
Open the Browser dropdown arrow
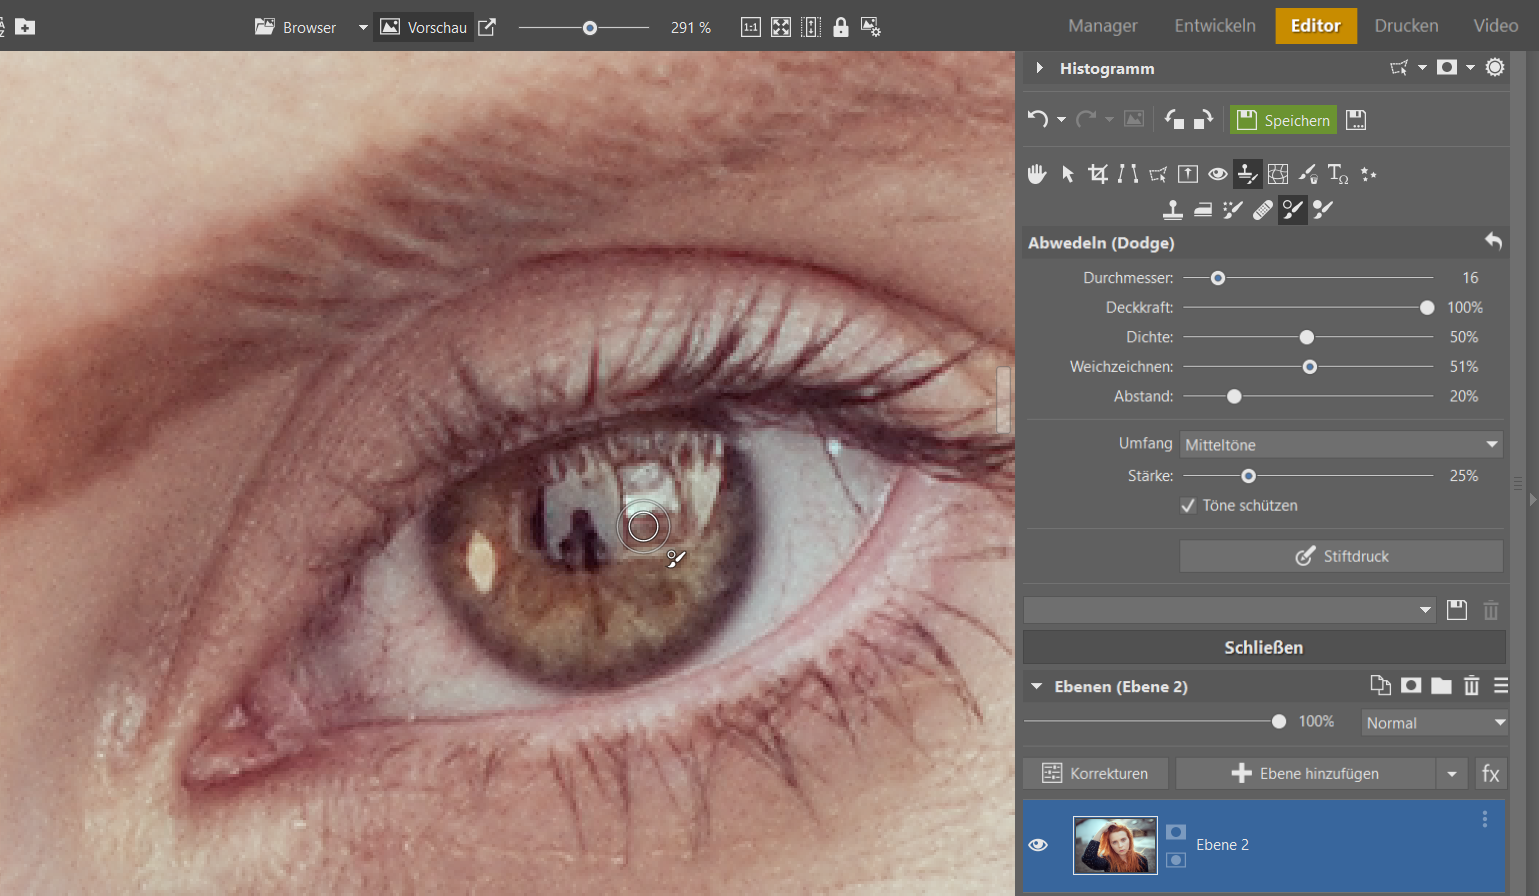[363, 27]
